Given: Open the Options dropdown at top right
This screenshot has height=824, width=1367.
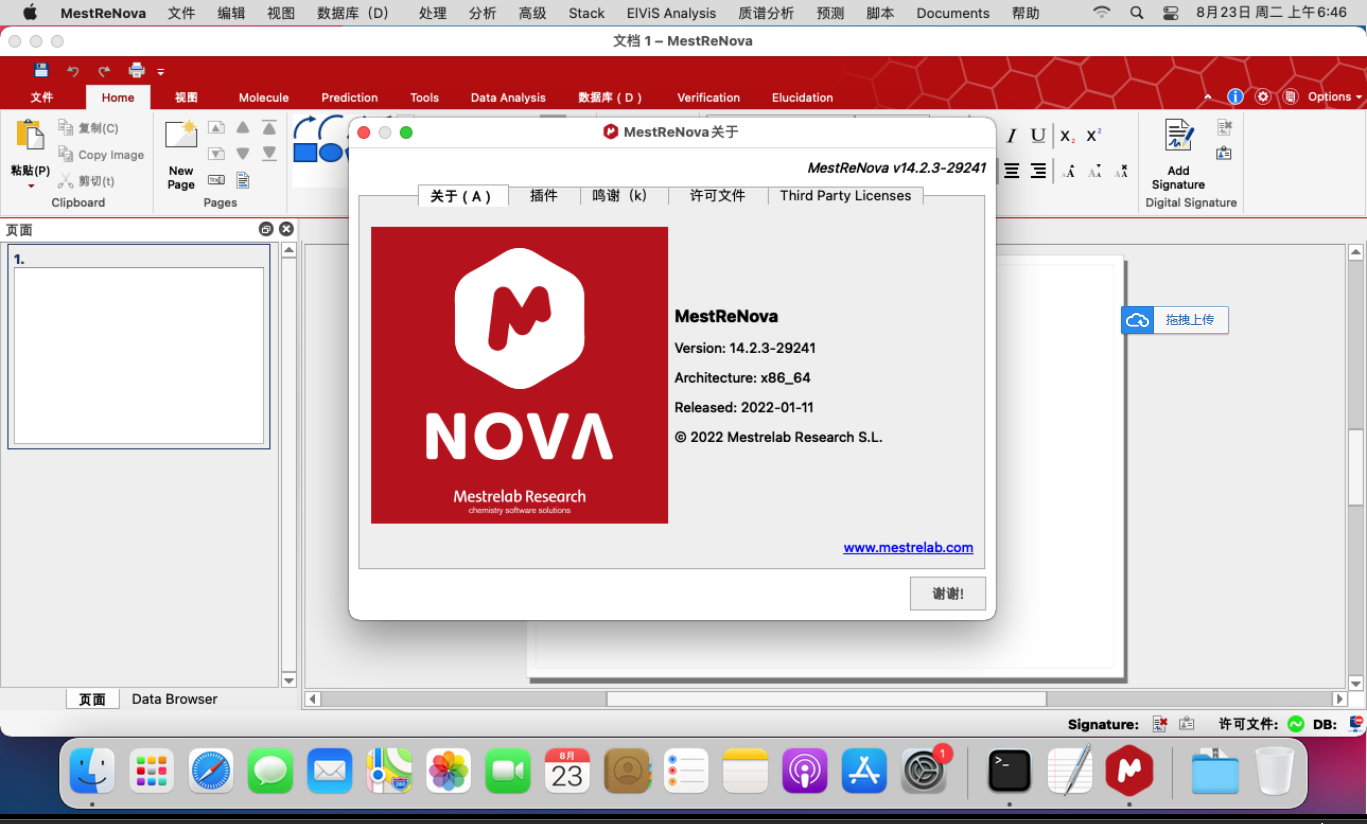Looking at the screenshot, I should (x=1328, y=96).
